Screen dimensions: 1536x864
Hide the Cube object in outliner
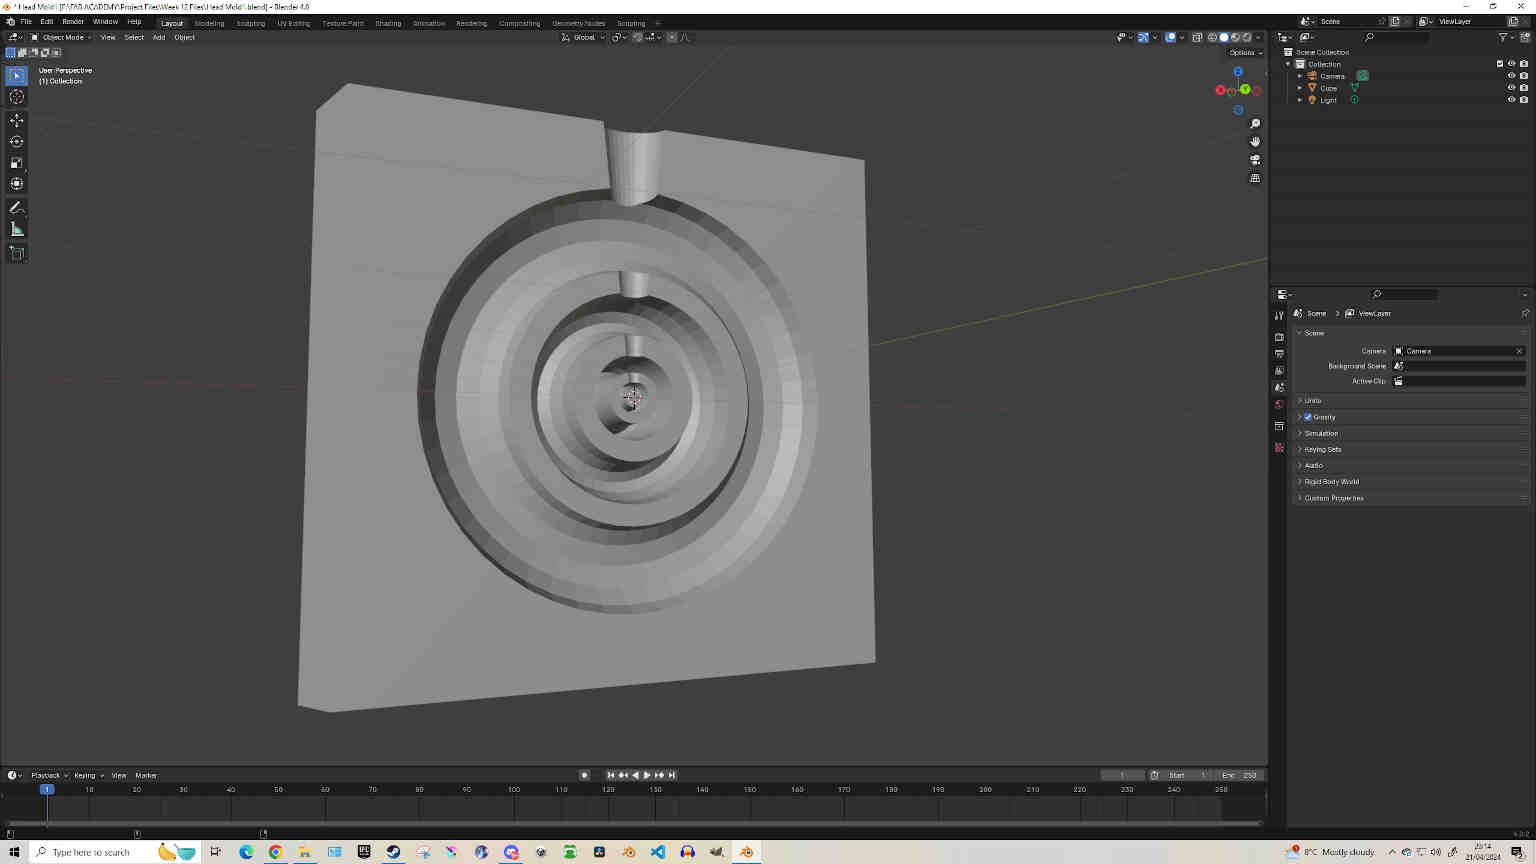click(x=1511, y=88)
